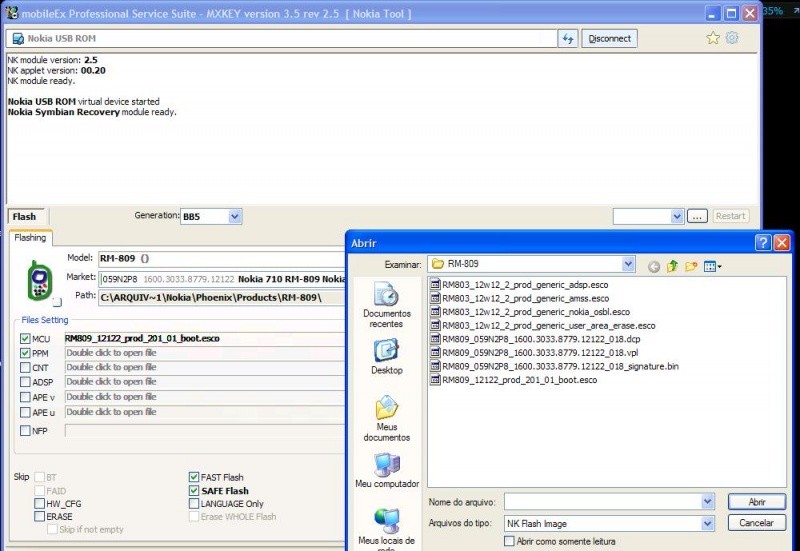The image size is (800, 551).
Task: Uncheck the PPM checkbox
Action: 25,353
